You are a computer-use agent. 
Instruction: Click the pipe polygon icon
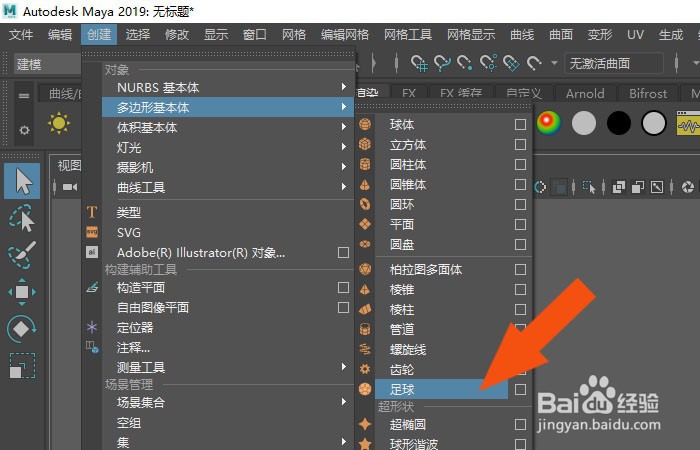point(365,329)
